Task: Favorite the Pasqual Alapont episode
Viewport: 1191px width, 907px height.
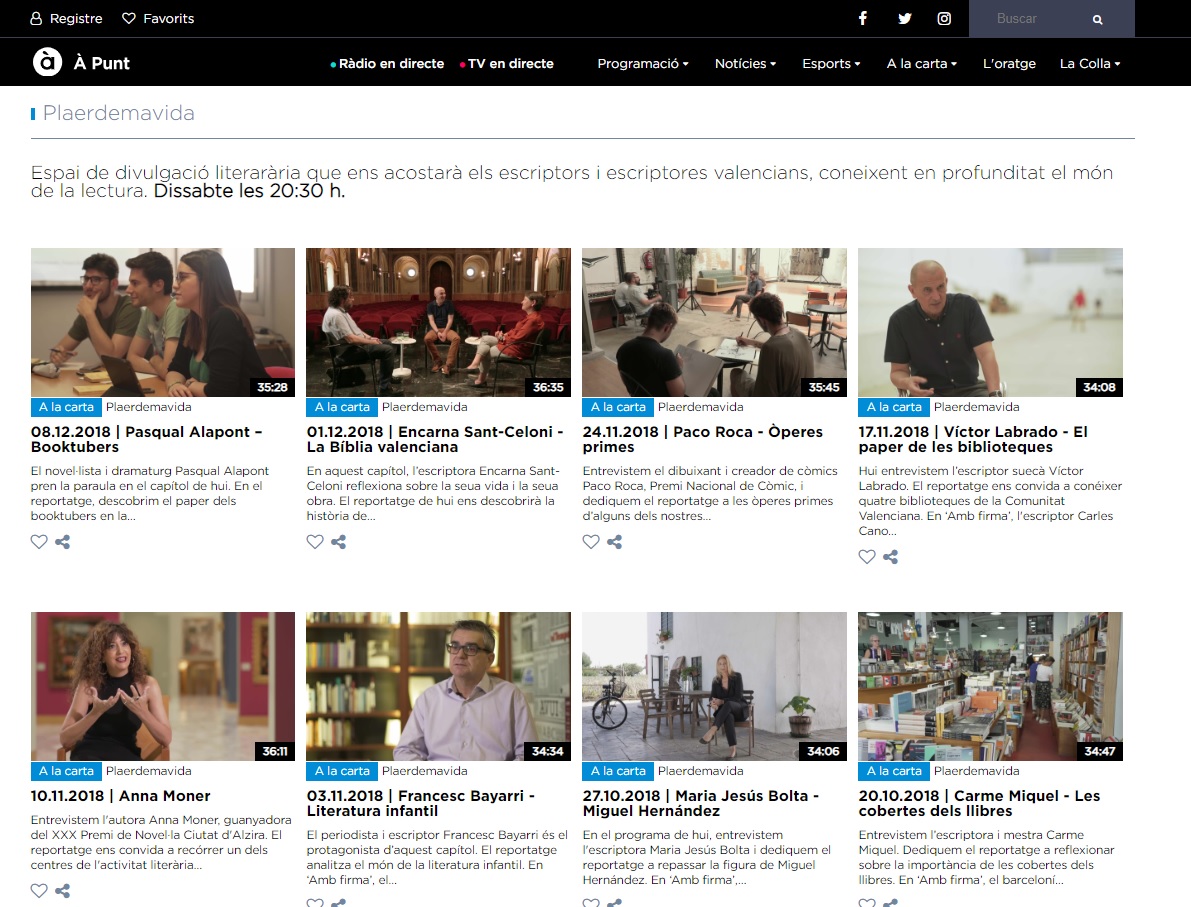Action: 39,542
